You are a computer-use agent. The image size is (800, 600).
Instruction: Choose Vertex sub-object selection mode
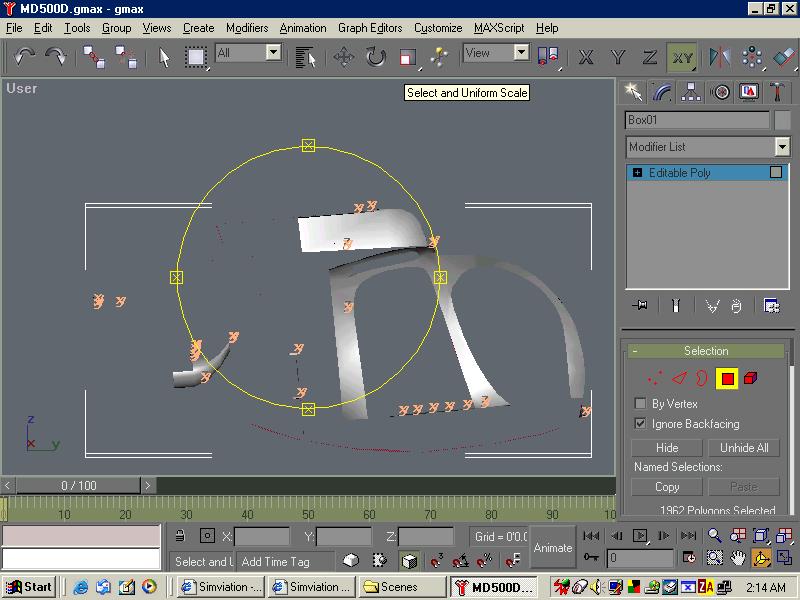click(x=654, y=379)
